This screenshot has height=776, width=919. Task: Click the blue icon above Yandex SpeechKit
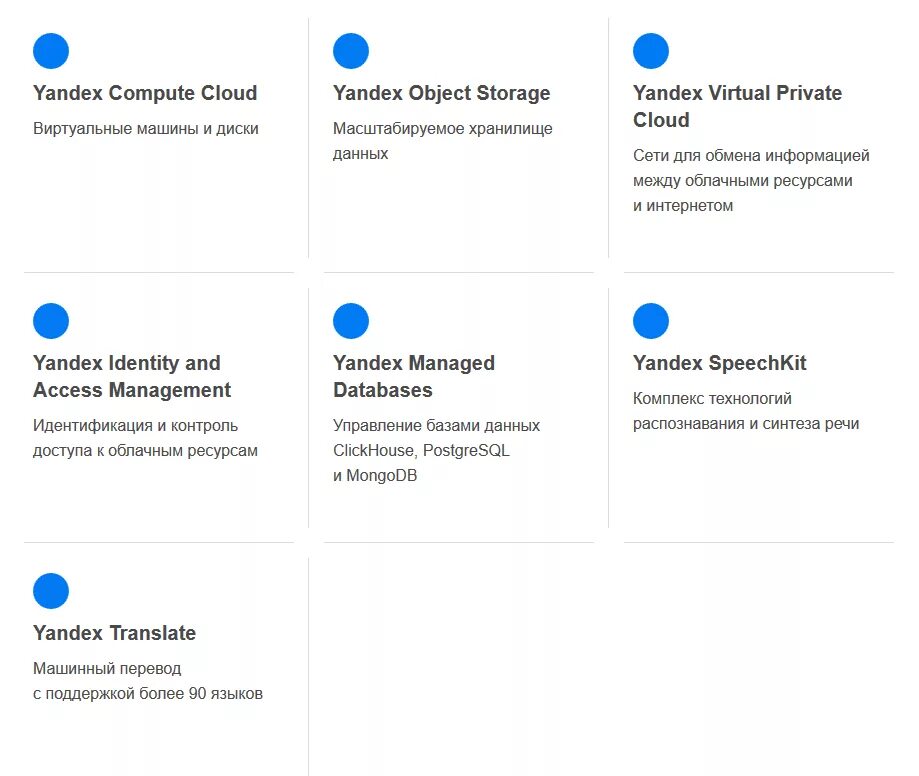click(x=651, y=321)
